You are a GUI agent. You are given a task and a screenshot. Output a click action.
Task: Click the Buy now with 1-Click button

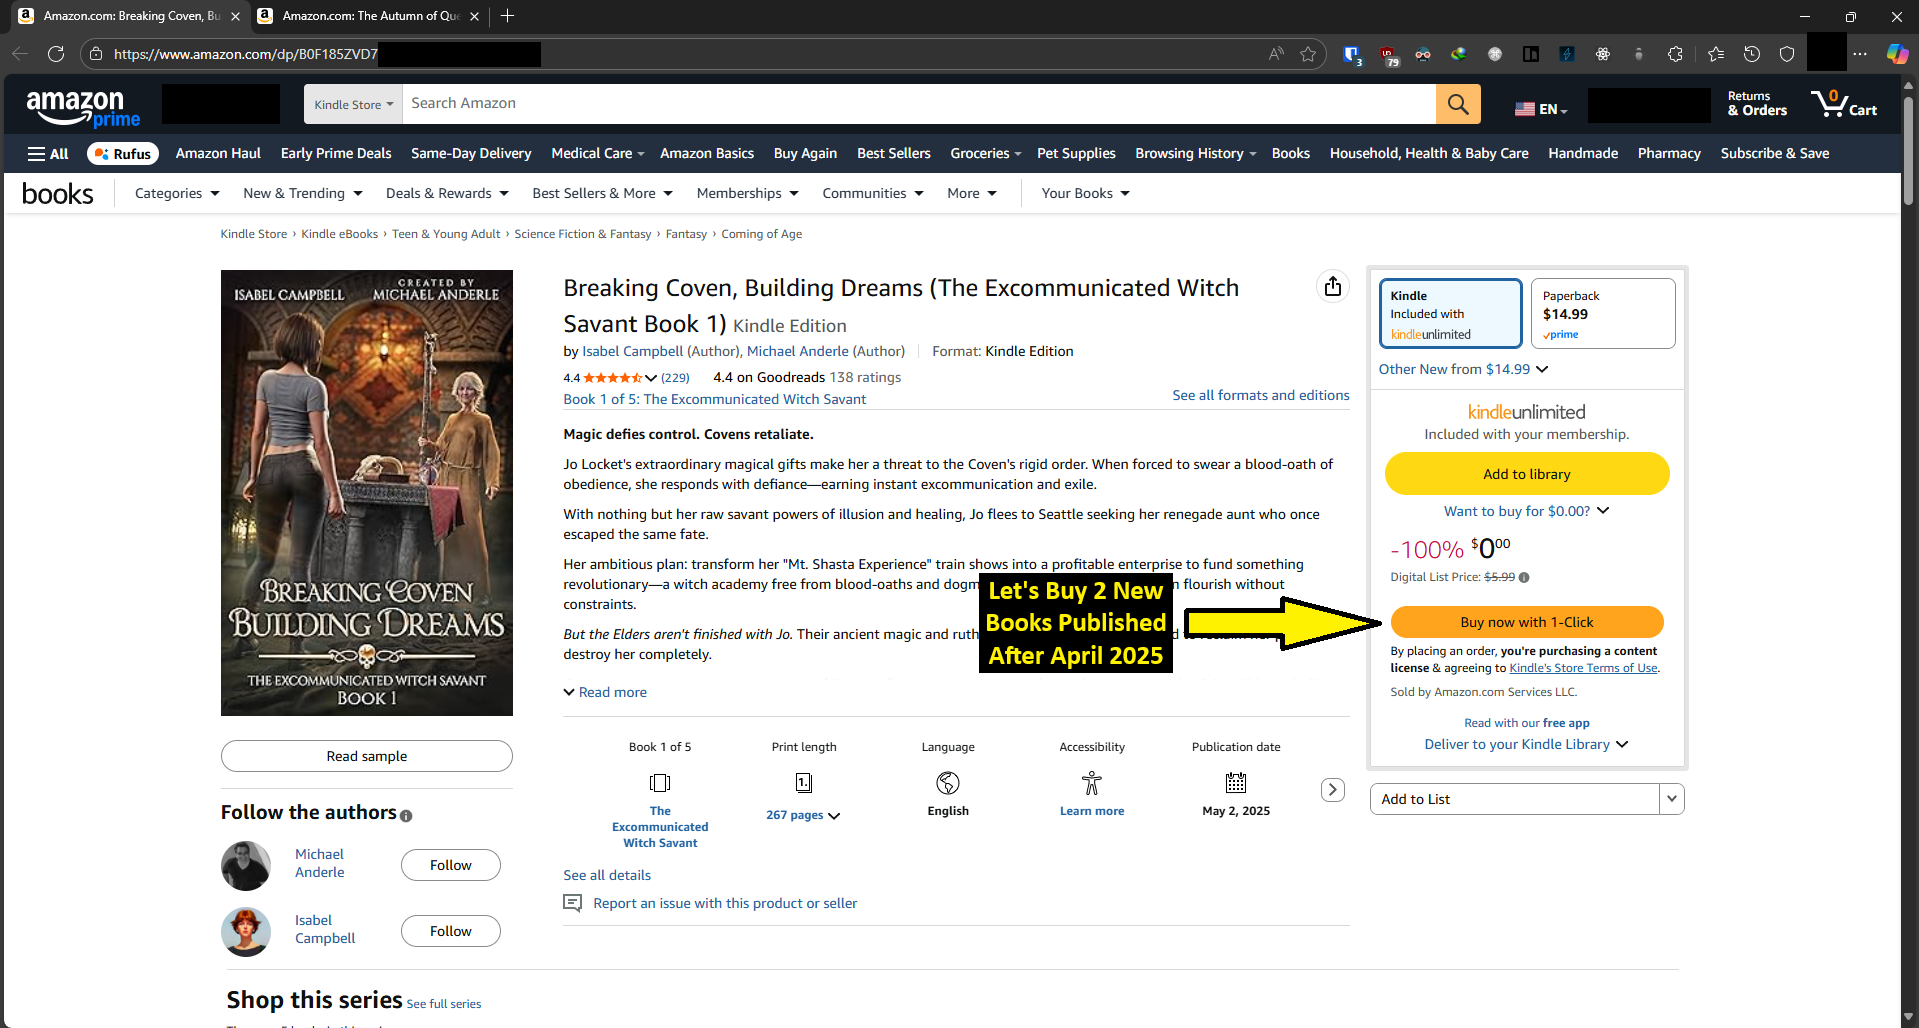1525,621
